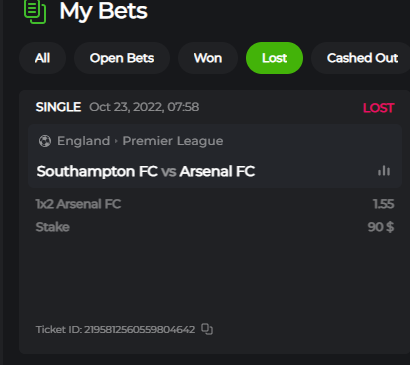Open match statistics bar chart icon
This screenshot has width=410, height=365.
click(384, 171)
